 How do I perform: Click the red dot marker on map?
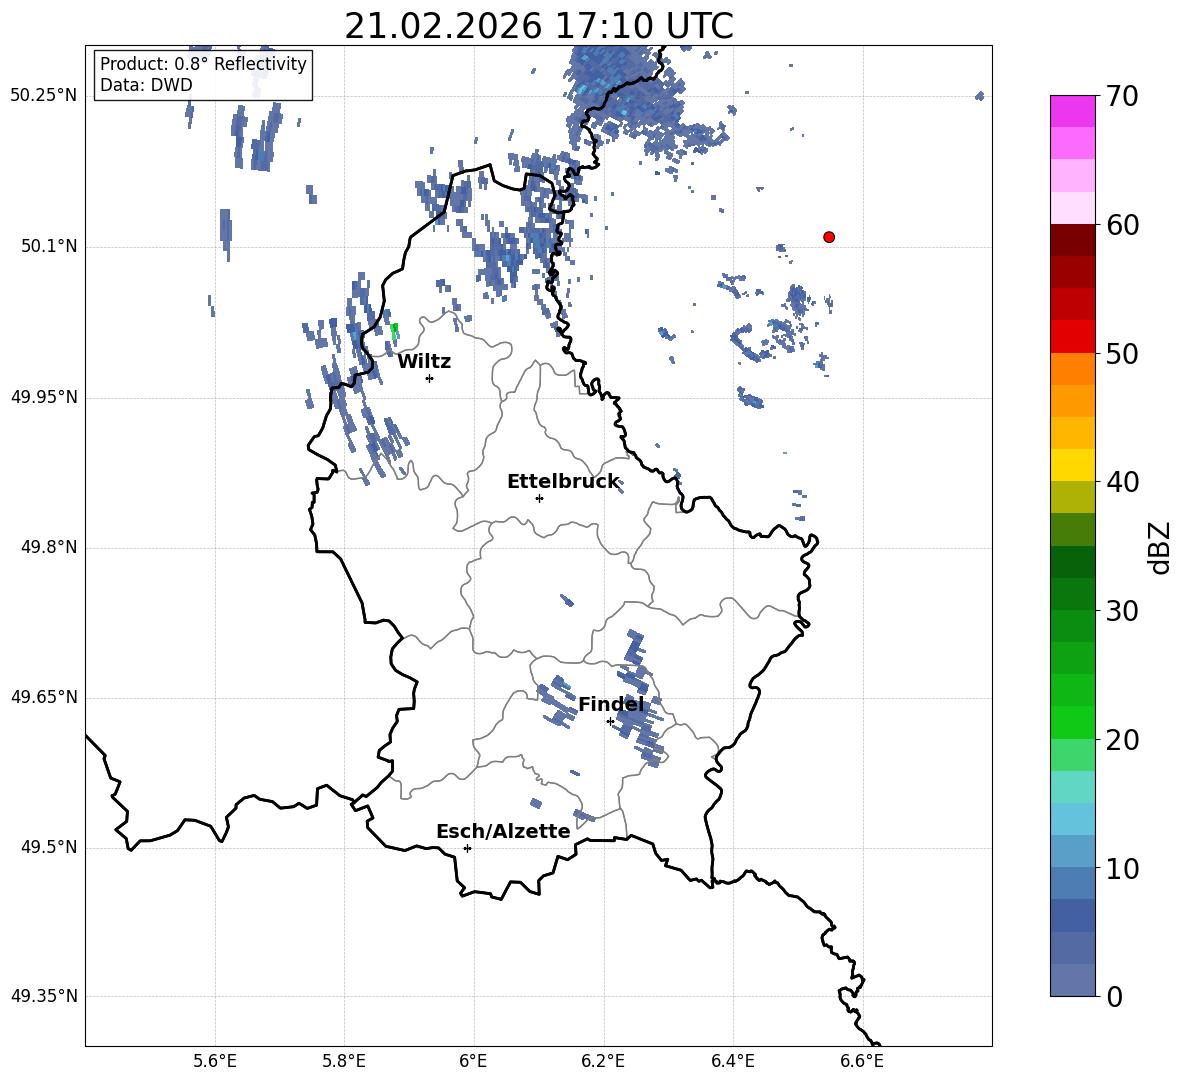829,237
